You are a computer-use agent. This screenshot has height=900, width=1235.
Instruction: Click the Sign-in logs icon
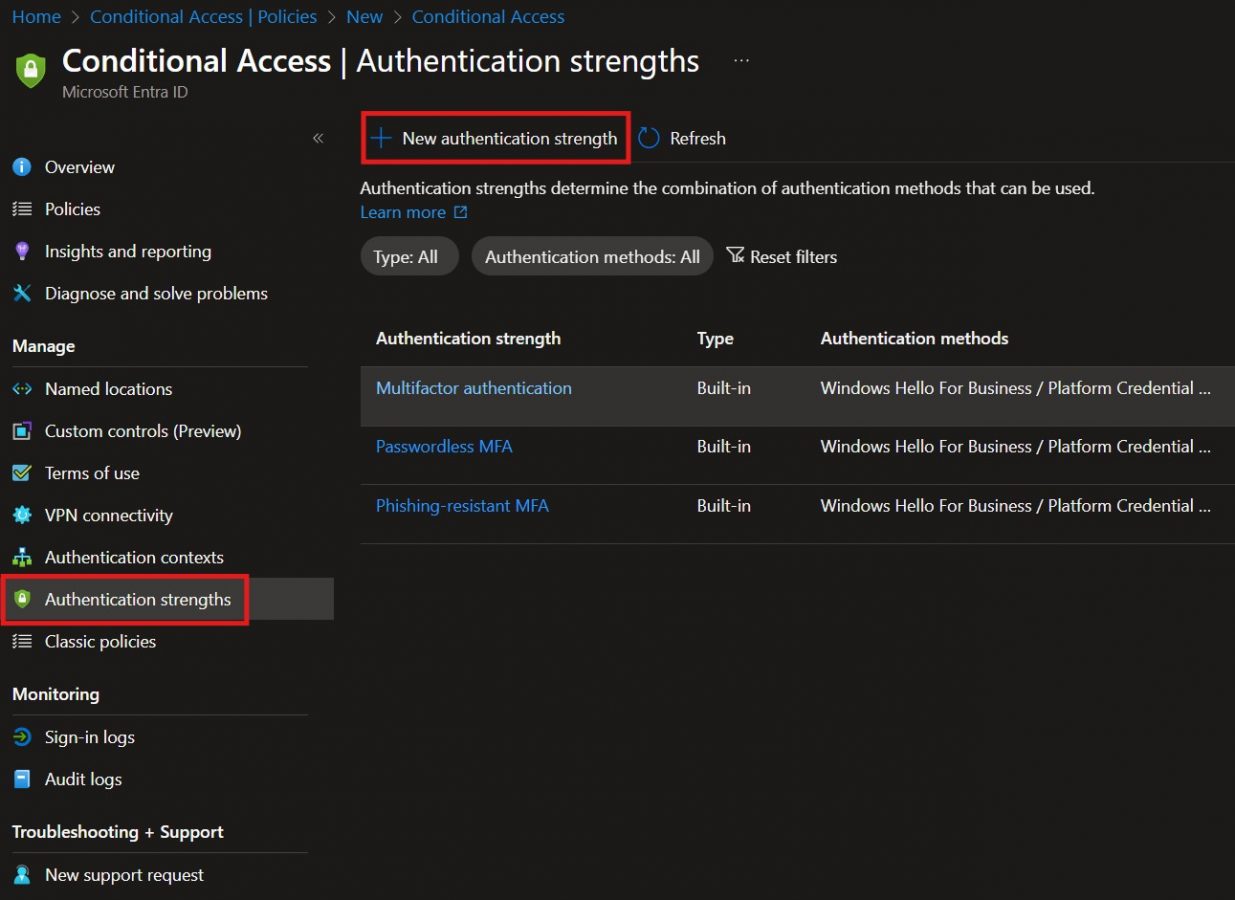click(22, 737)
